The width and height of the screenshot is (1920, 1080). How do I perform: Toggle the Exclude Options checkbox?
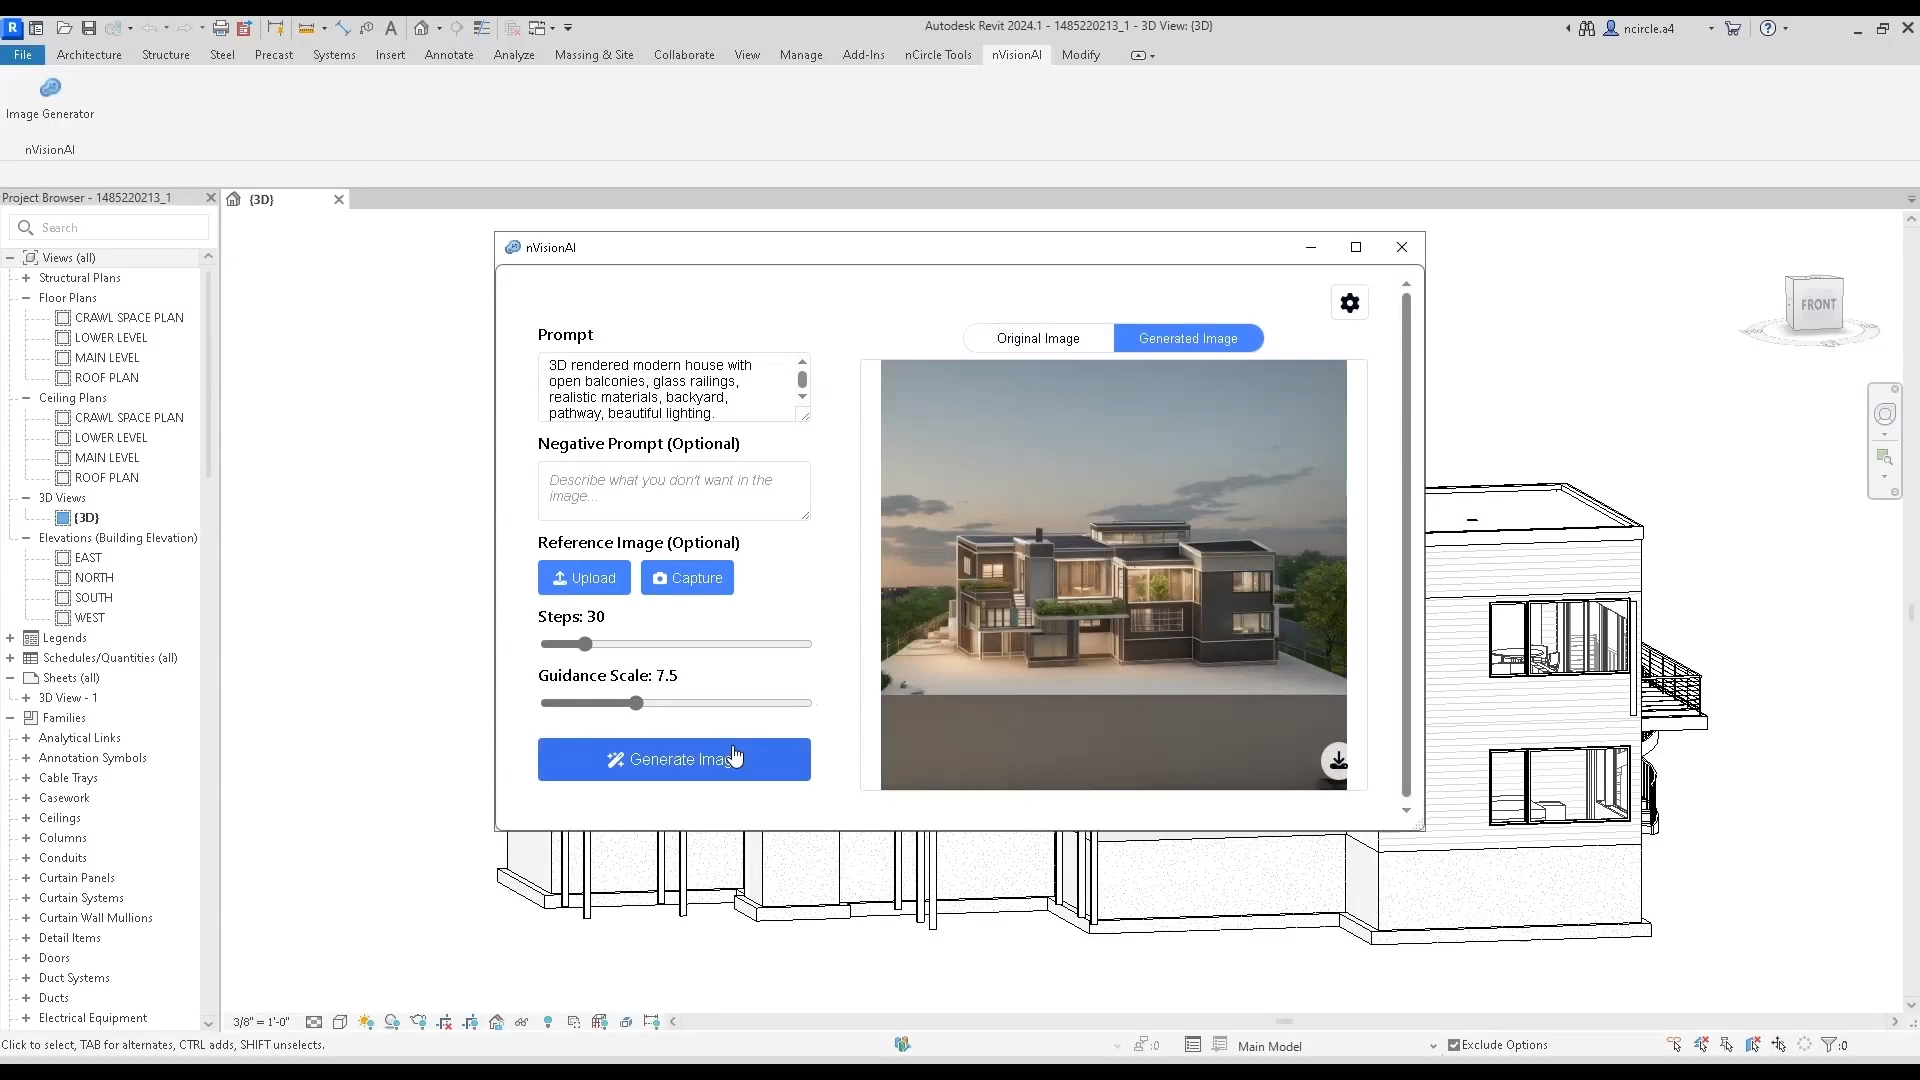pos(1454,1045)
